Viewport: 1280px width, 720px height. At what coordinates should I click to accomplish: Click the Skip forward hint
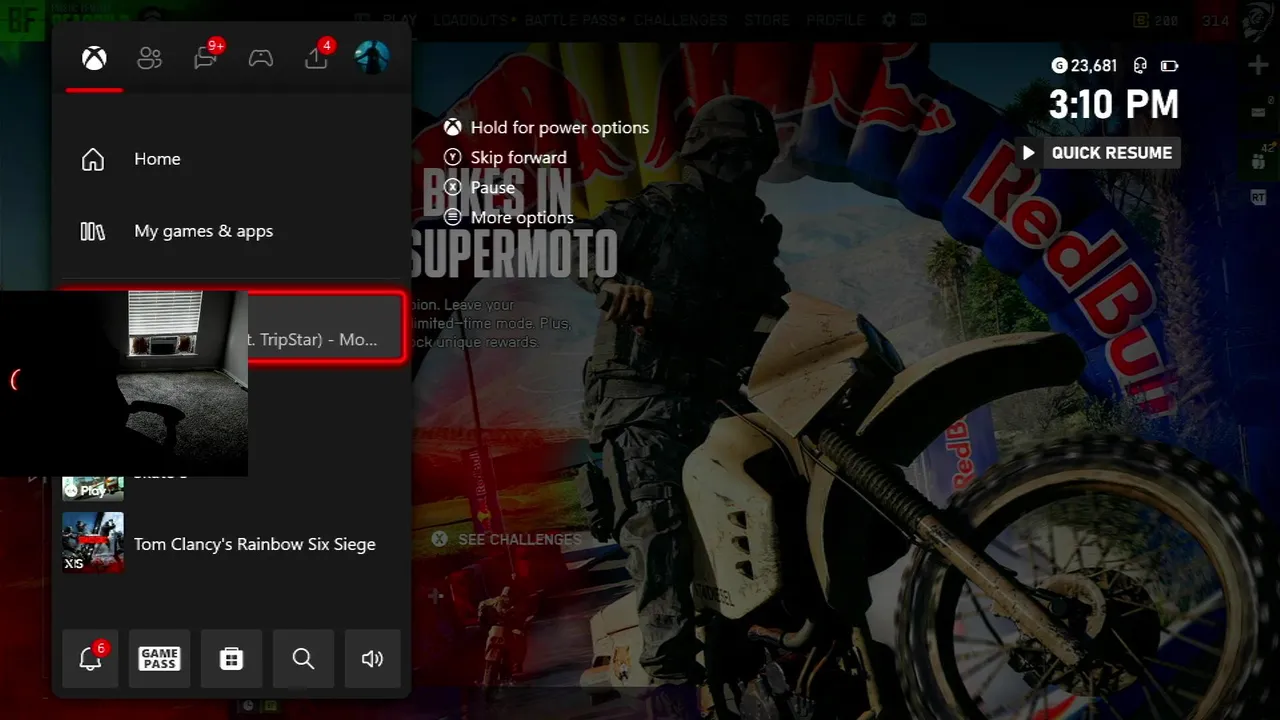[x=505, y=157]
